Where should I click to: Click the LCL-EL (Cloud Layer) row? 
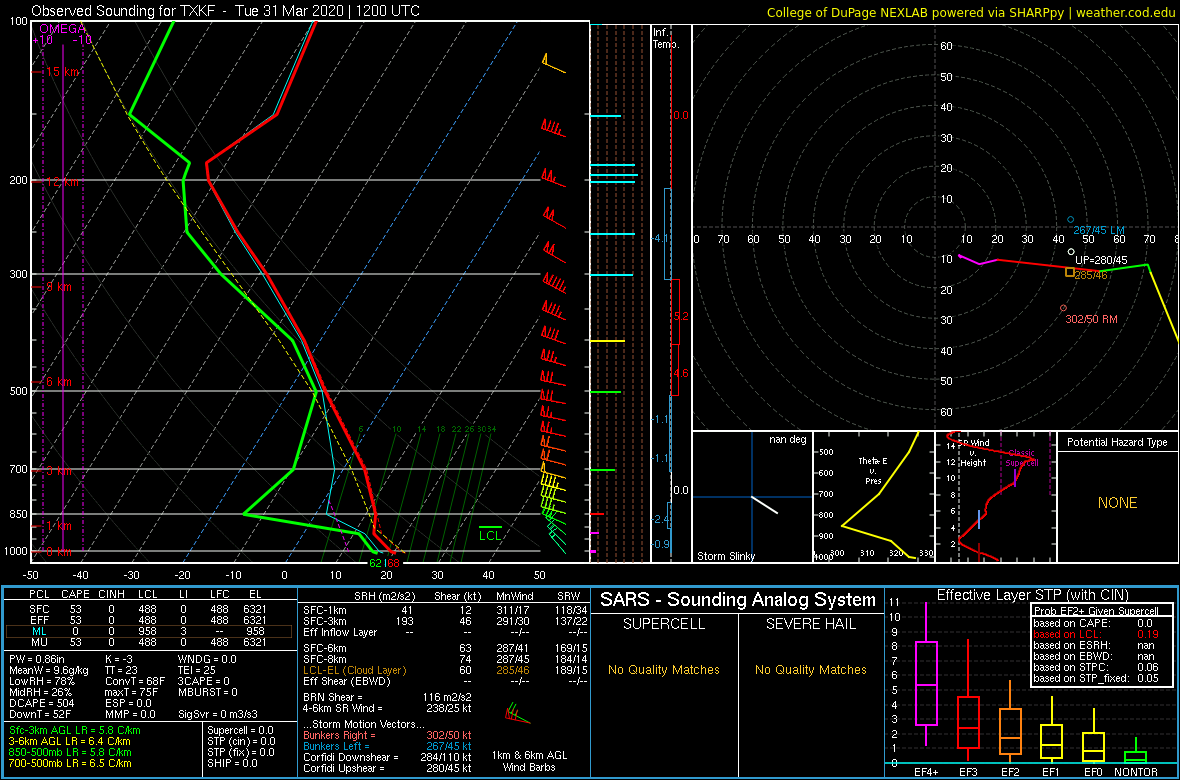(x=444, y=669)
